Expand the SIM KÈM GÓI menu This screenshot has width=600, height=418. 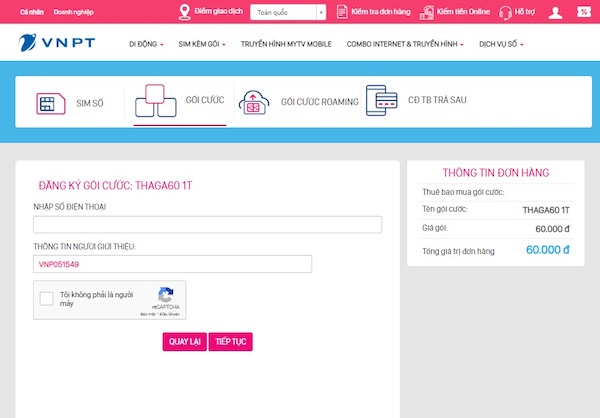pos(202,44)
